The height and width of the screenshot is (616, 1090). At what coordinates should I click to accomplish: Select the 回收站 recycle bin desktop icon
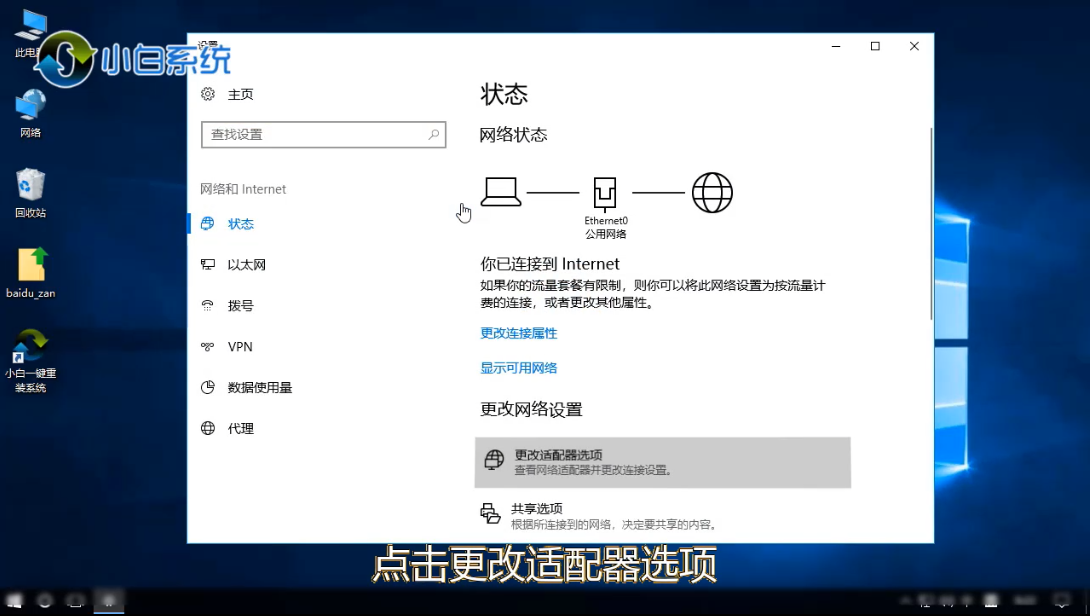click(x=30, y=194)
